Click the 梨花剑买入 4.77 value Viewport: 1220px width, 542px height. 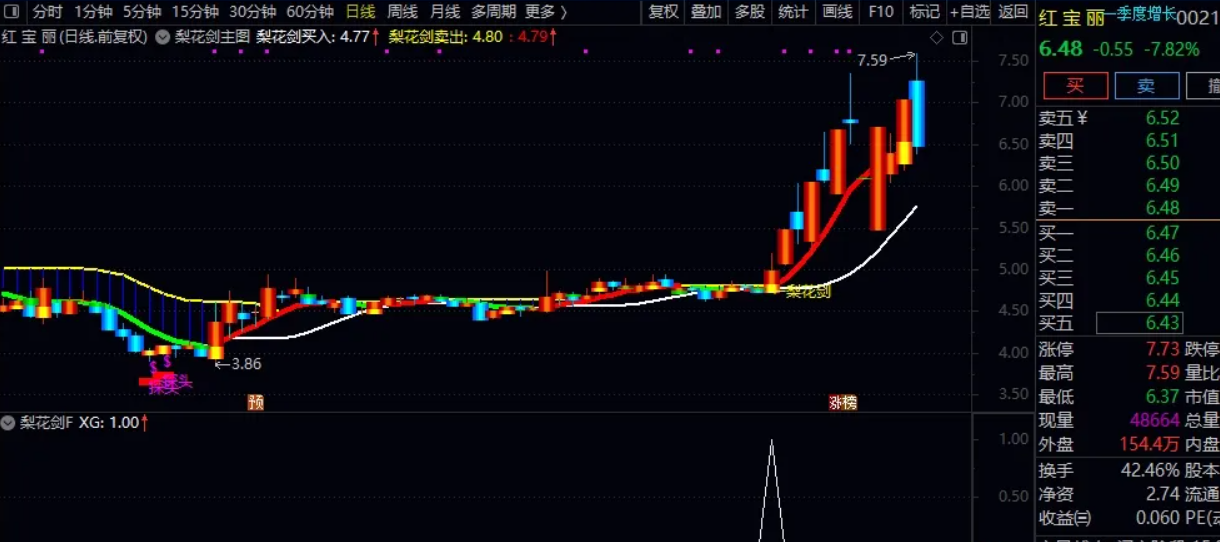tap(317, 37)
